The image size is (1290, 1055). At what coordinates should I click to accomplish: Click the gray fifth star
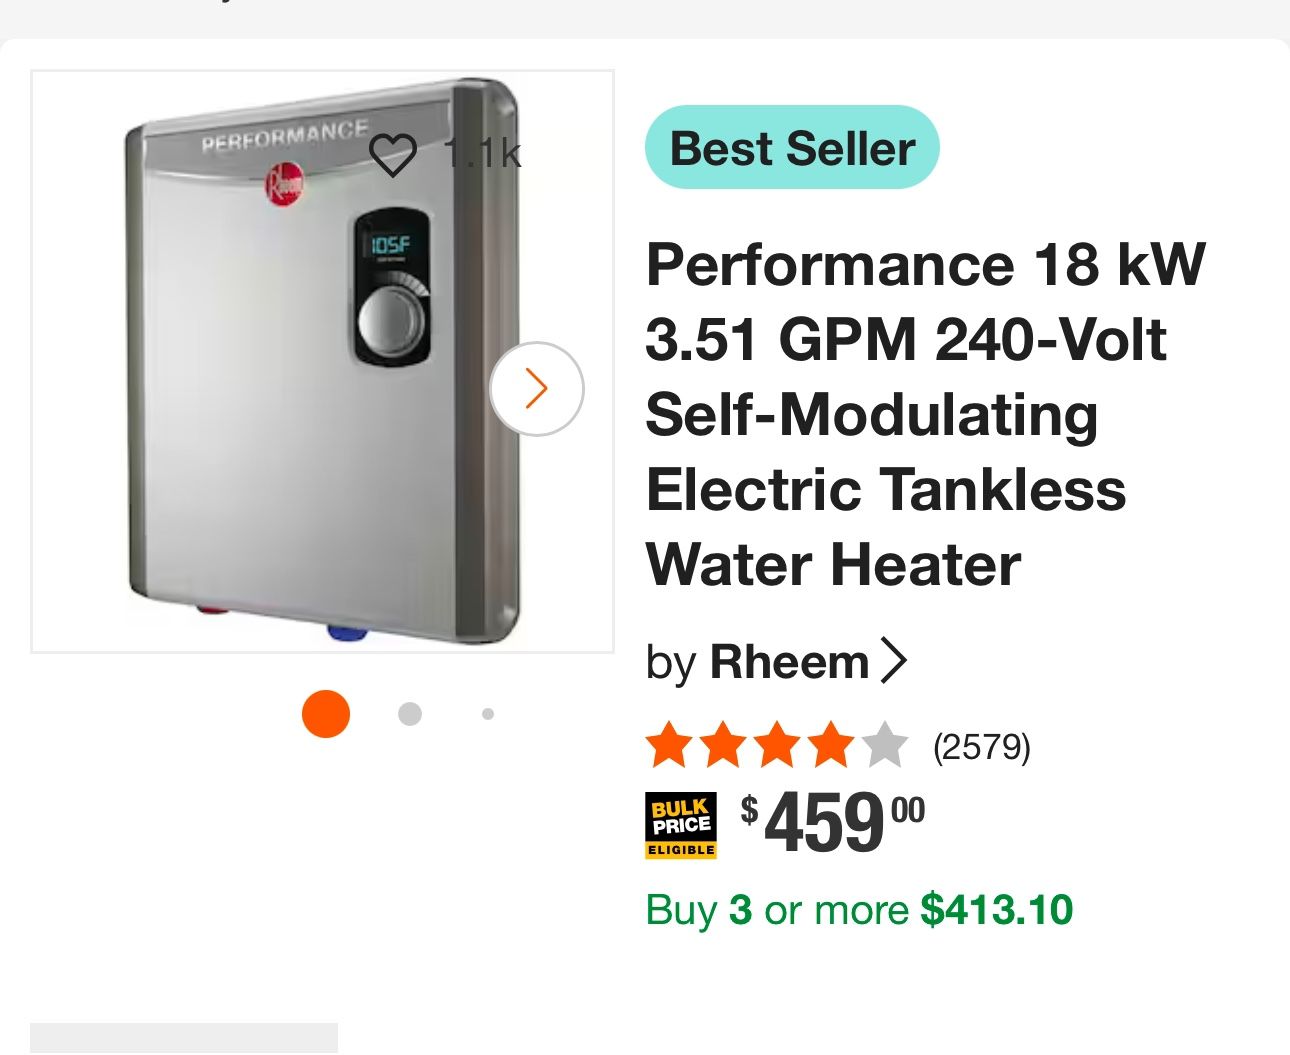coord(884,744)
